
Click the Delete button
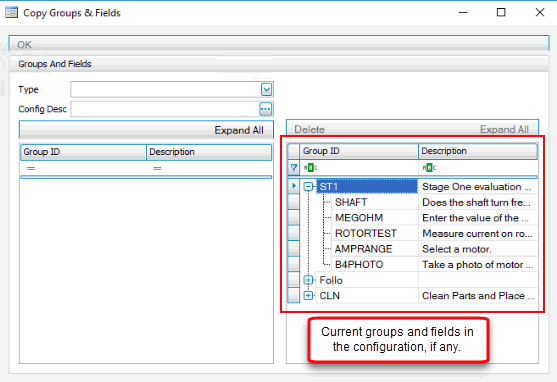[309, 129]
